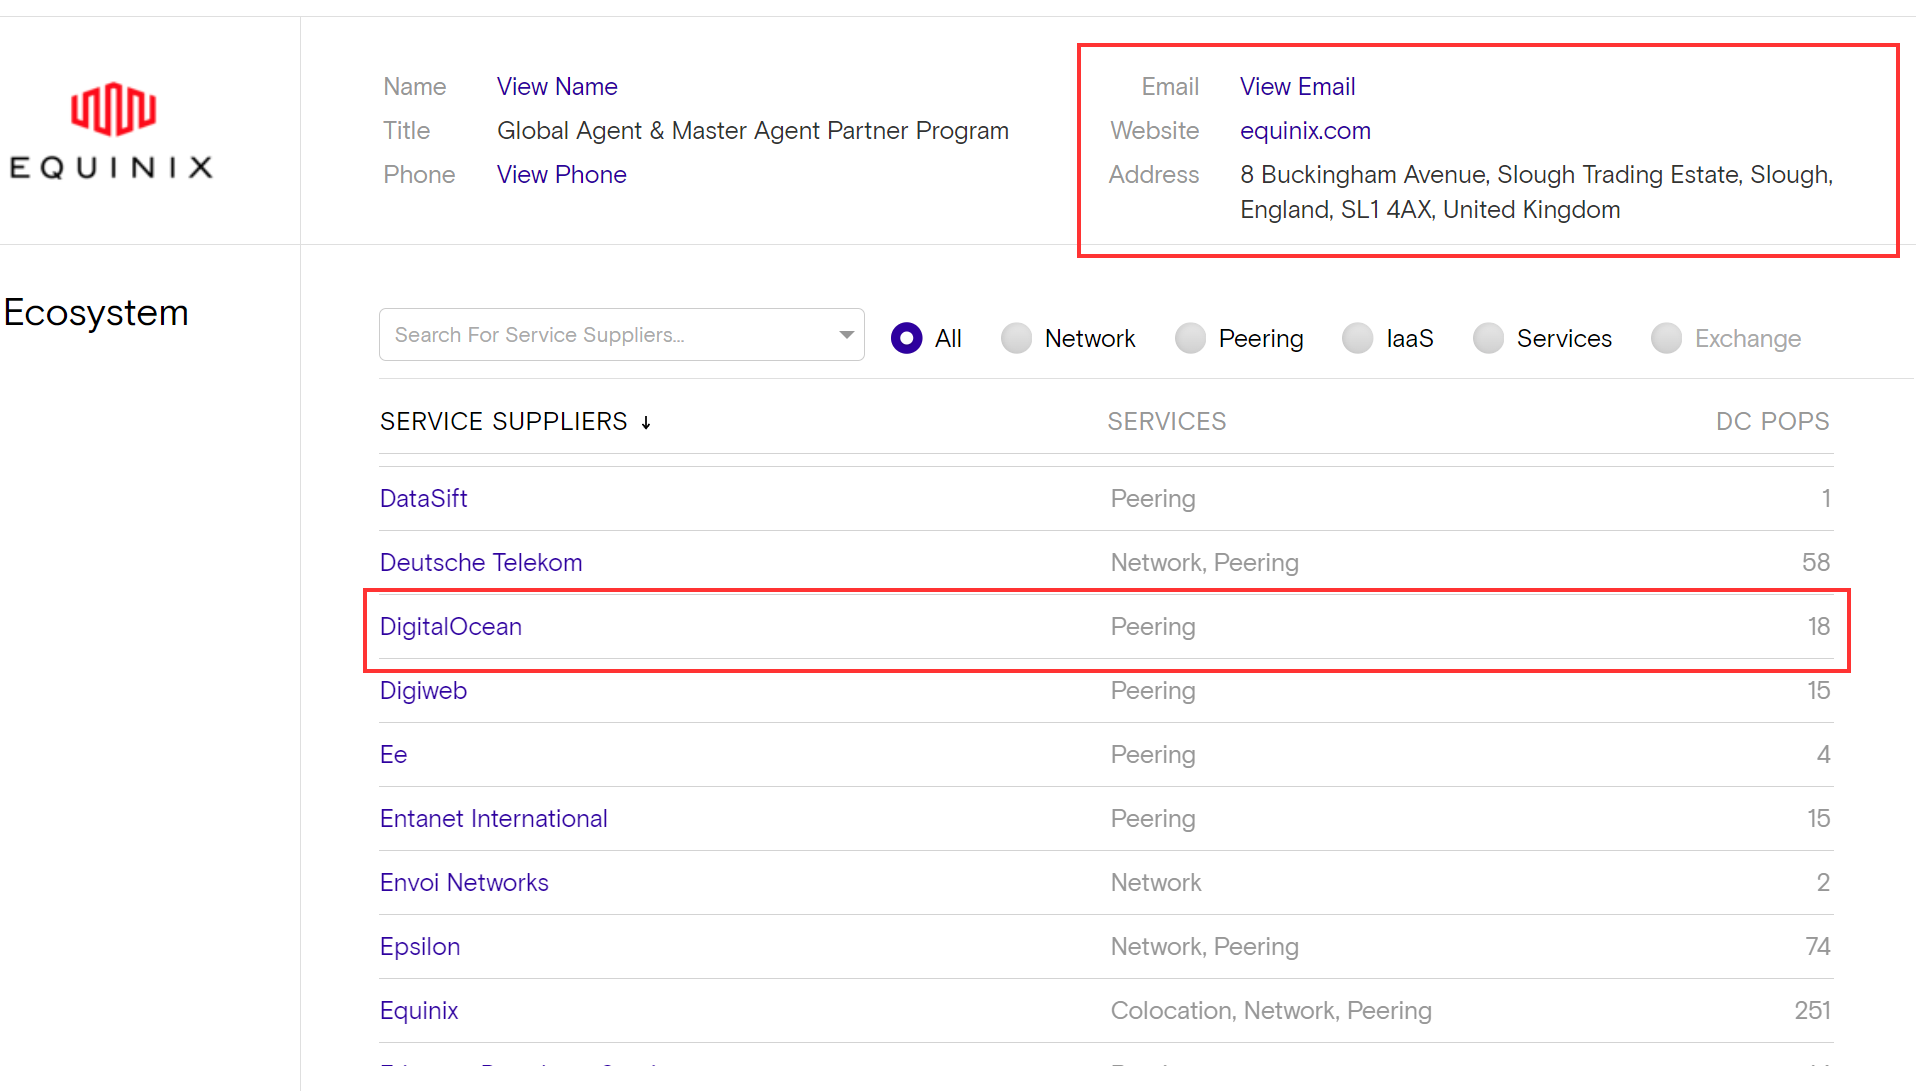Reveal the phone via View Phone

pos(561,175)
